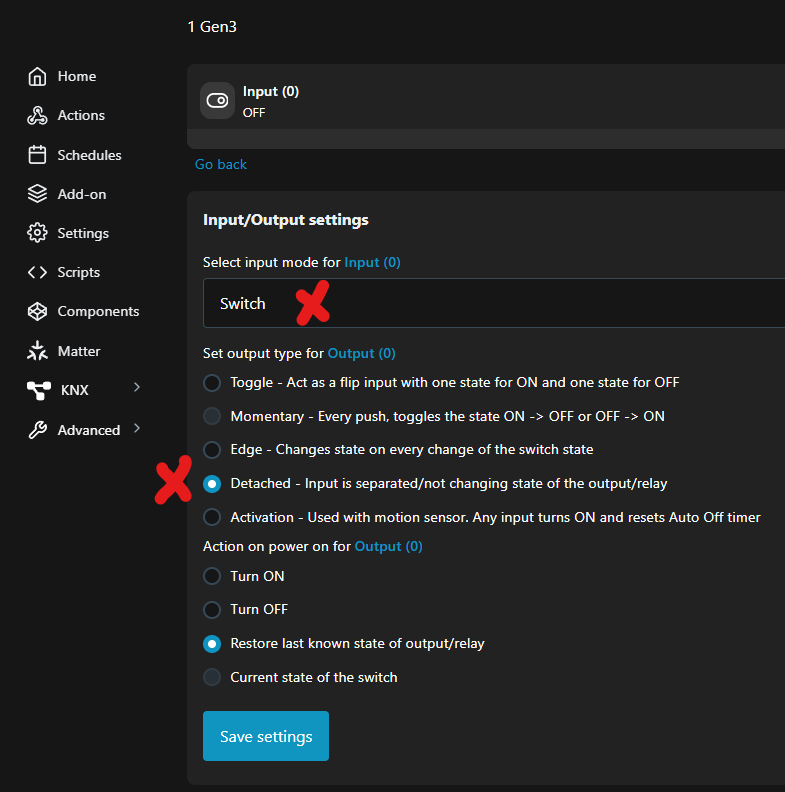Click the Settings gear icon
785x792 pixels.
click(x=37, y=233)
